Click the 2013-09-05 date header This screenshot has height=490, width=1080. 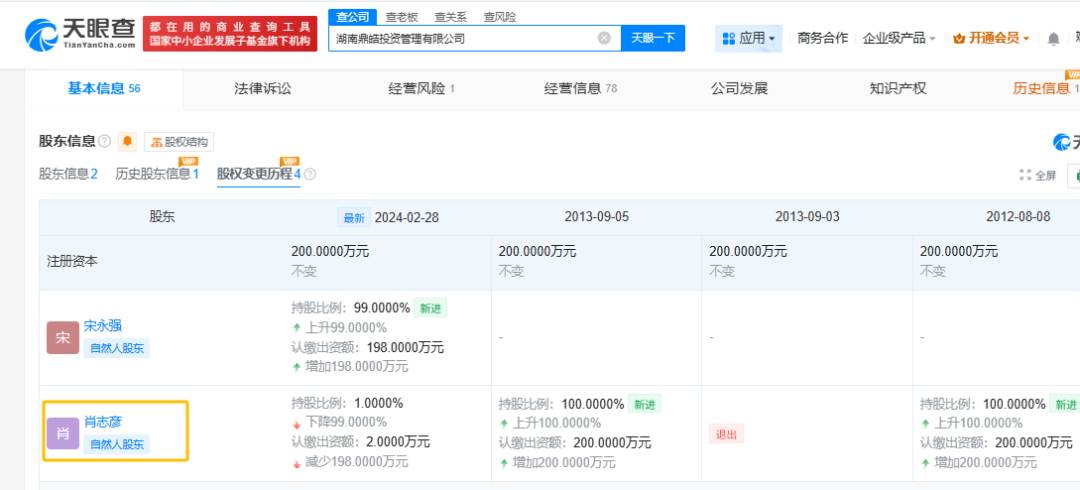[x=596, y=217]
